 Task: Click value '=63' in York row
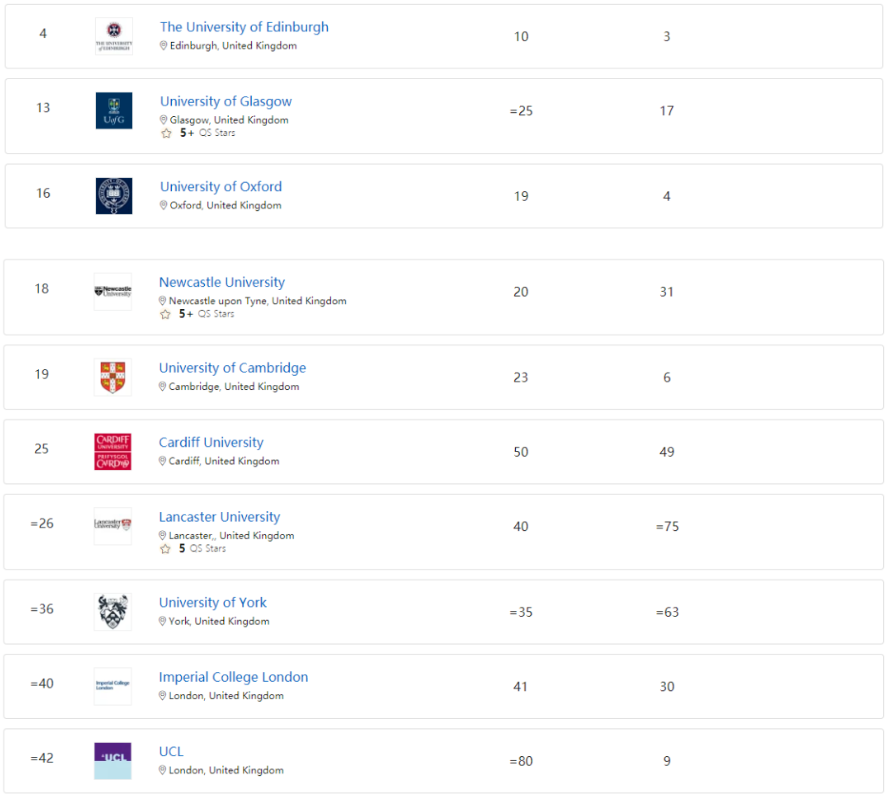point(667,613)
